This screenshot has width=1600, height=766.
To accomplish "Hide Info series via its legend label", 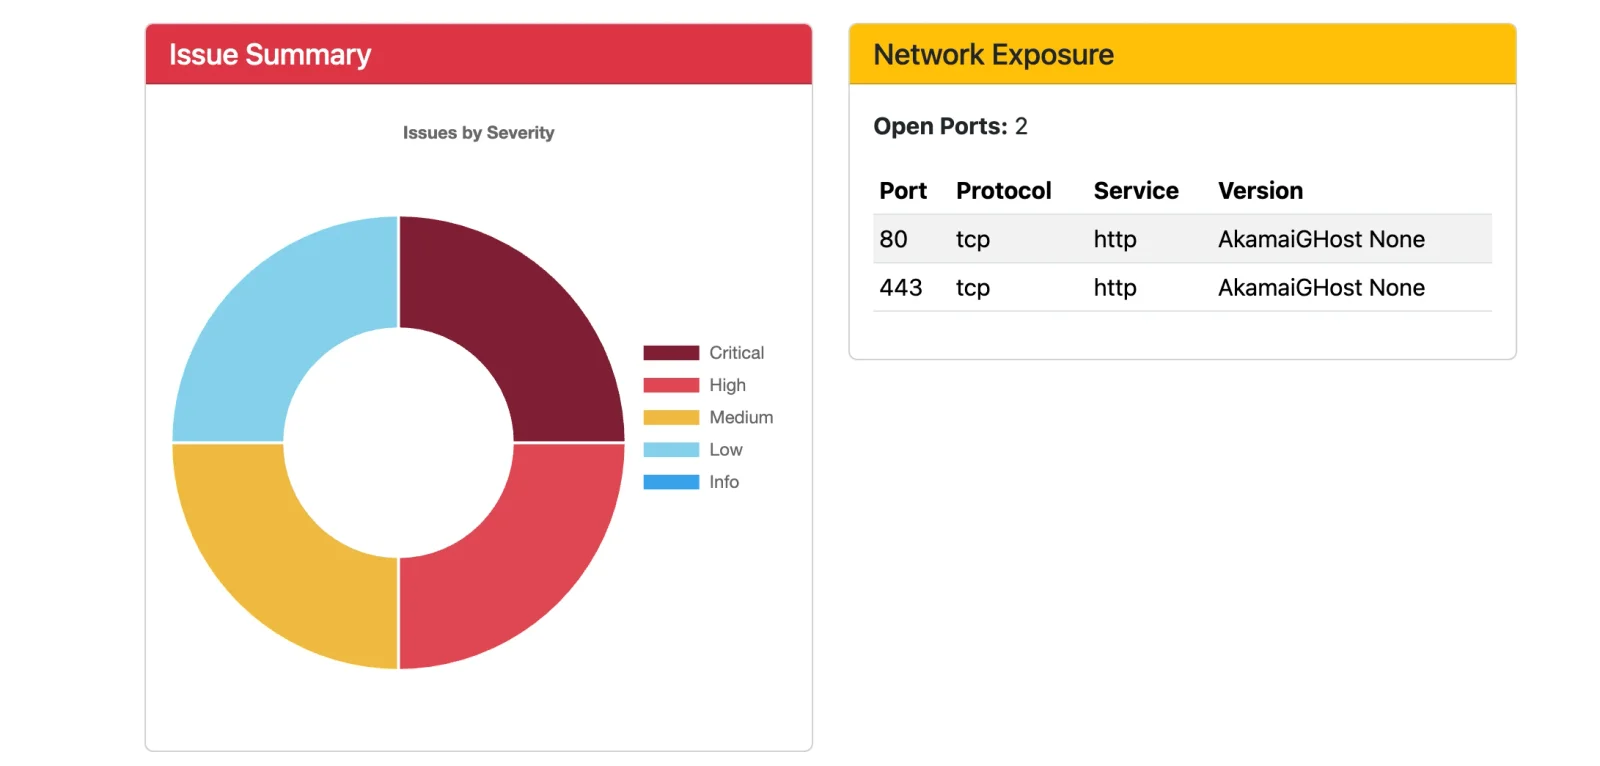I will pyautogui.click(x=724, y=482).
